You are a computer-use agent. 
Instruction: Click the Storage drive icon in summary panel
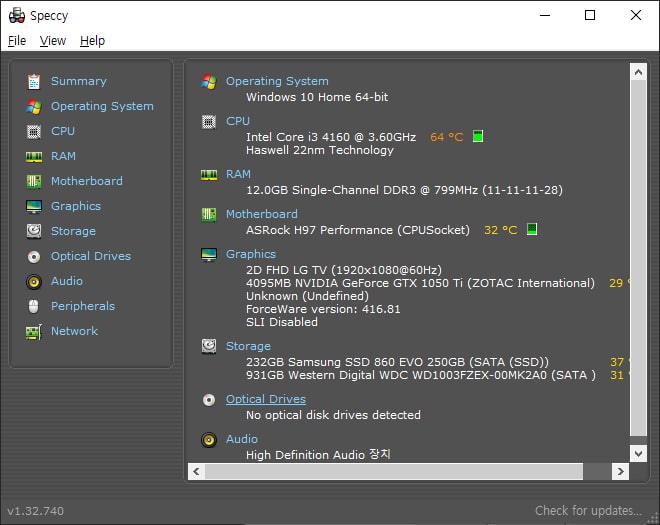pos(209,346)
